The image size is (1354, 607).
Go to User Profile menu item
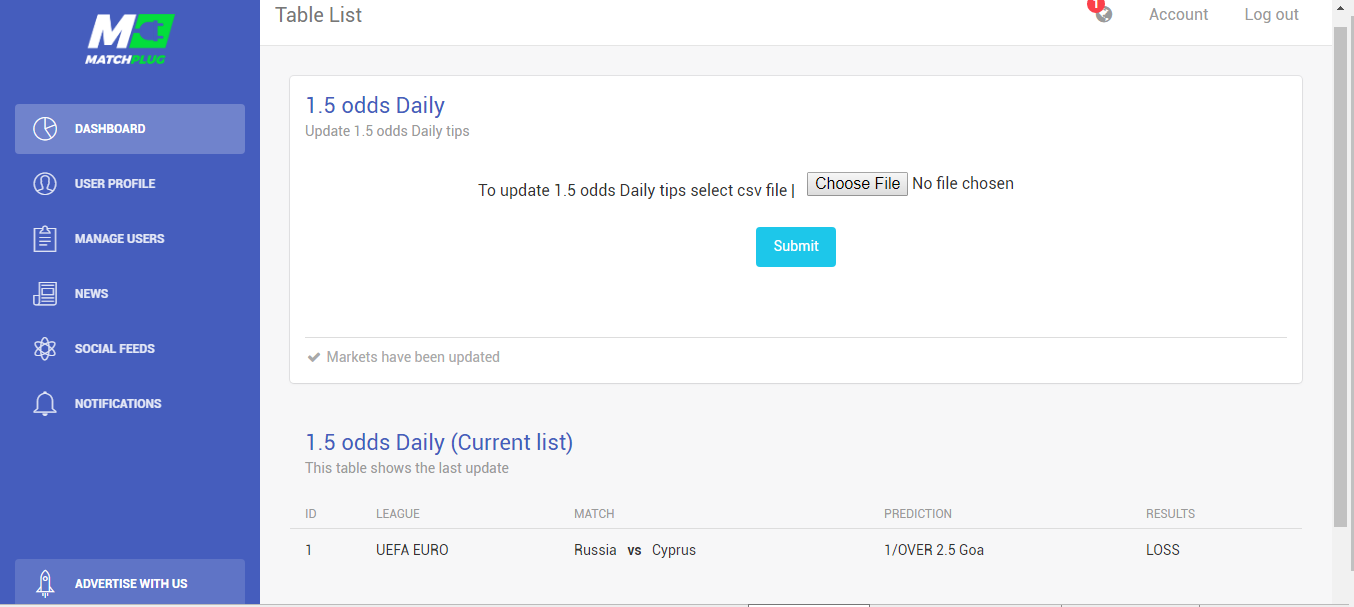130,184
